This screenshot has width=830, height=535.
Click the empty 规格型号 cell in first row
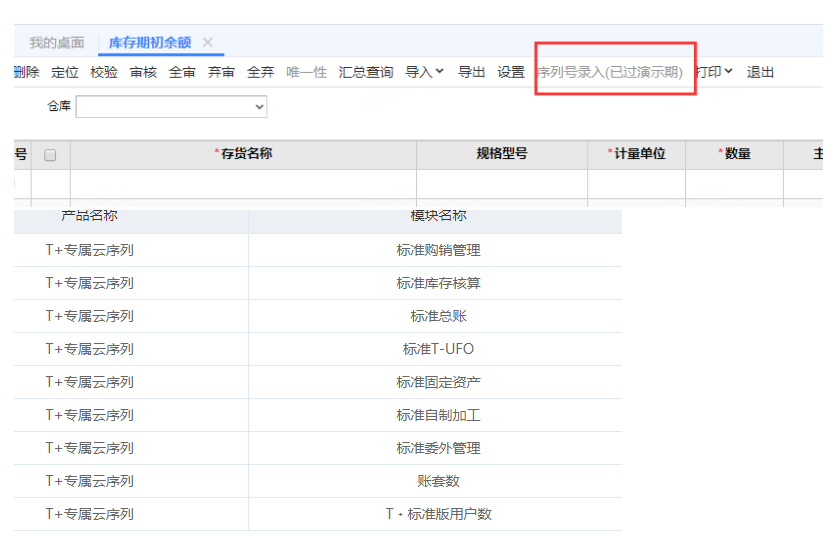pos(502,184)
